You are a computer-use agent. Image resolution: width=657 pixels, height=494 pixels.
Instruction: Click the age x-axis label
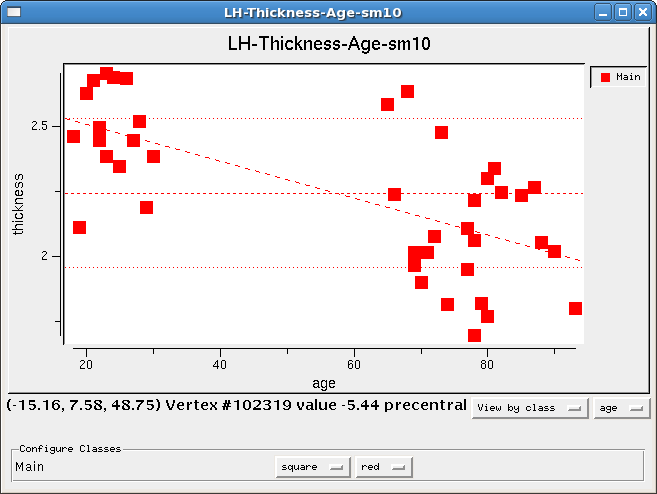[x=324, y=383]
